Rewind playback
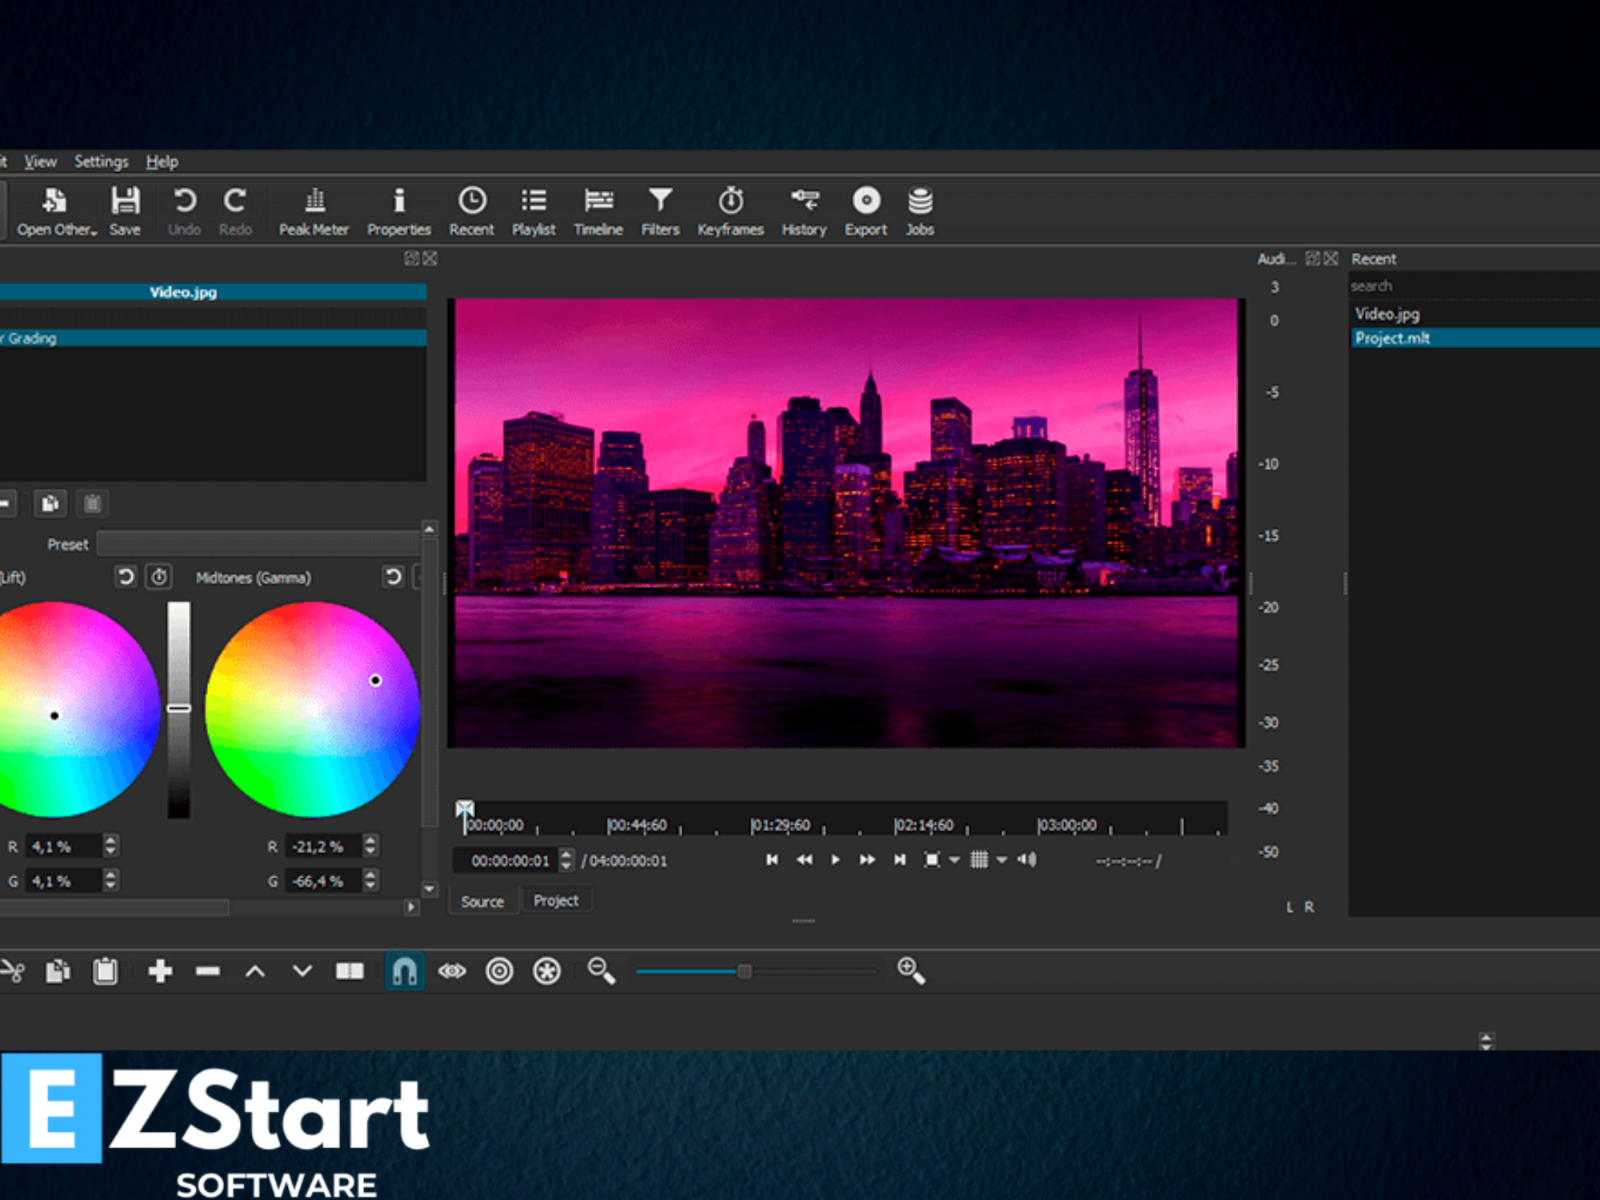1600x1200 pixels. (x=804, y=860)
